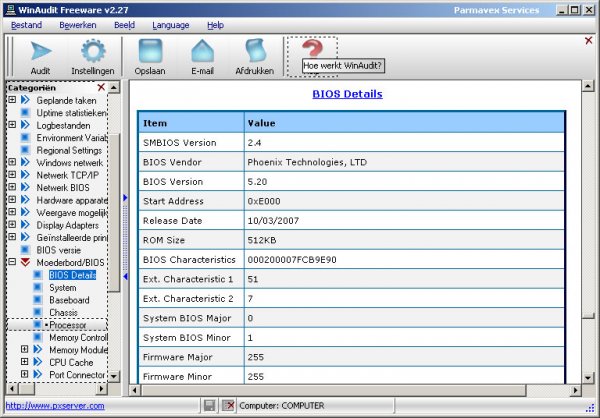The width and height of the screenshot is (600, 418).
Task: Click the BIOS Details heading link
Action: [347, 94]
